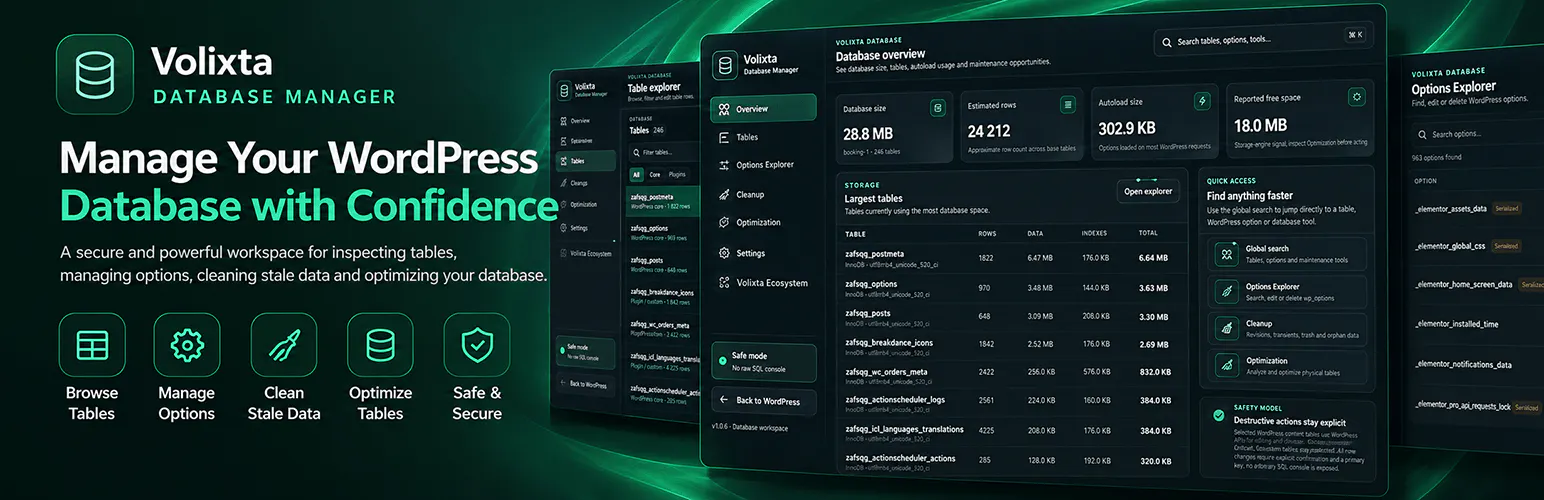
Task: Click the Options Explorer quick access icon
Action: click(1225, 291)
